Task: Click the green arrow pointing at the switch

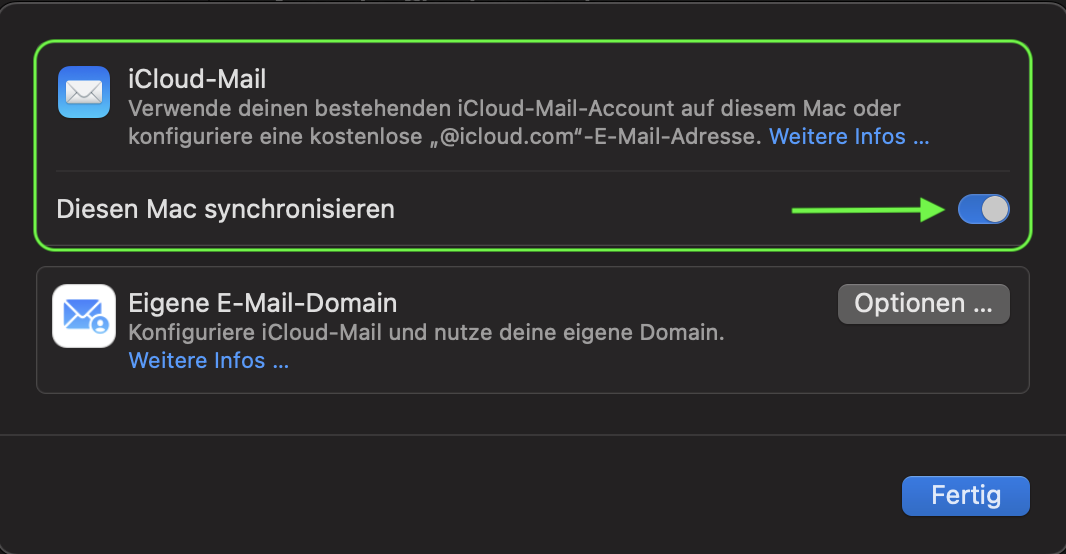Action: [868, 209]
